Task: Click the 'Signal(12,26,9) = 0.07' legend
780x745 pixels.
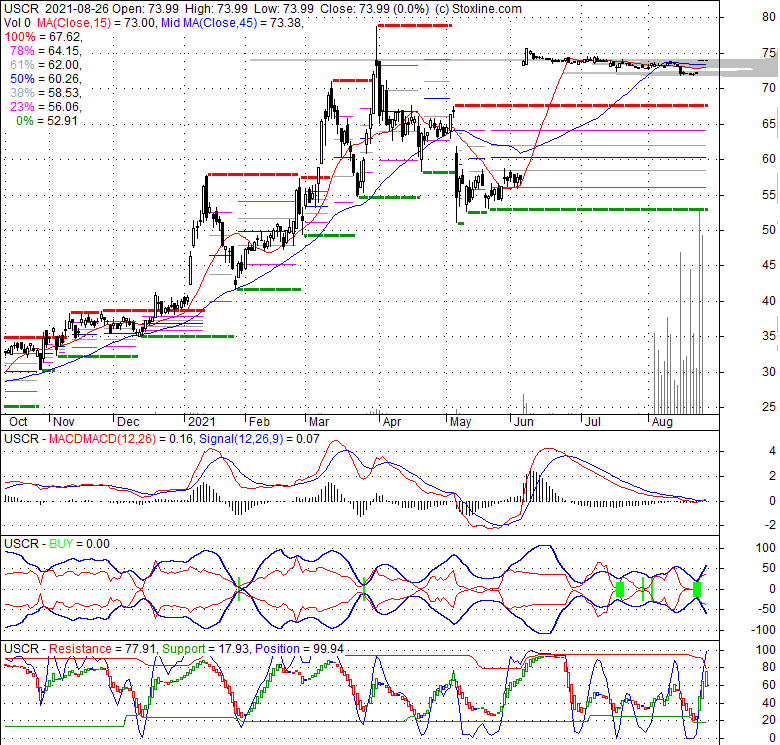Action: tap(259, 439)
